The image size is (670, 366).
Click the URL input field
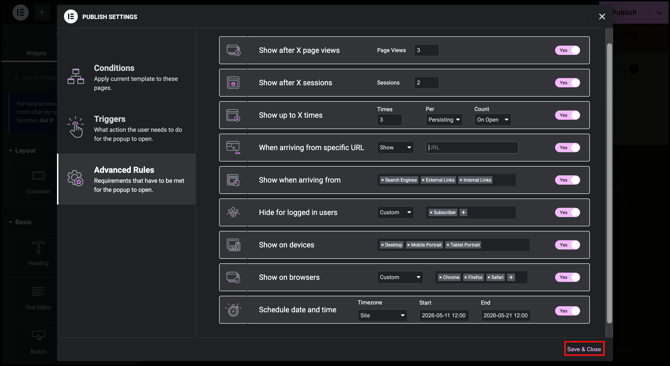[472, 148]
